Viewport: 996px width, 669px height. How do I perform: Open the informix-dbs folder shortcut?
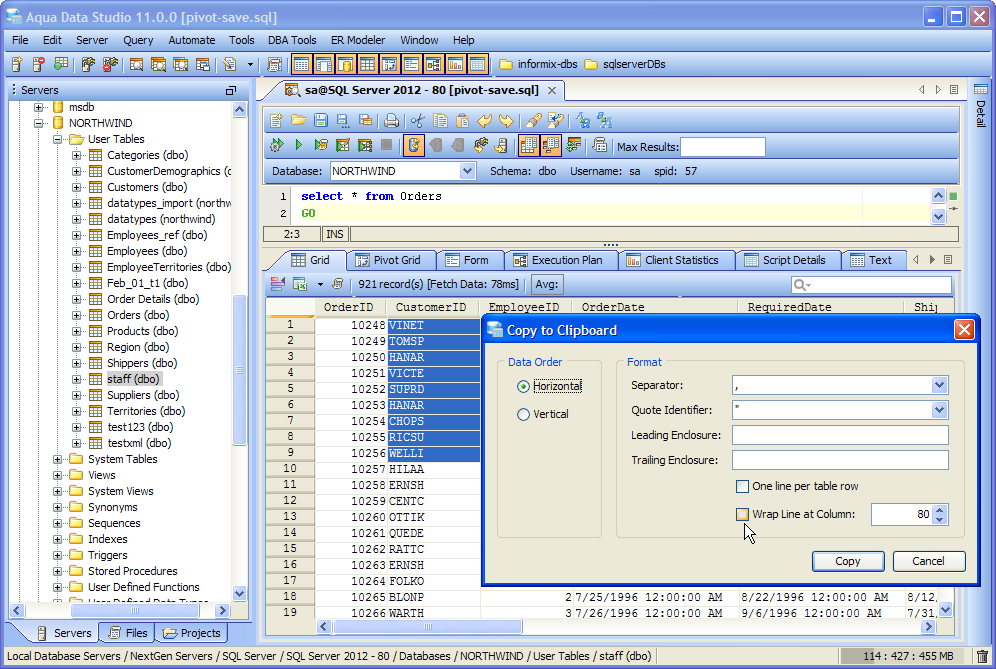(539, 64)
